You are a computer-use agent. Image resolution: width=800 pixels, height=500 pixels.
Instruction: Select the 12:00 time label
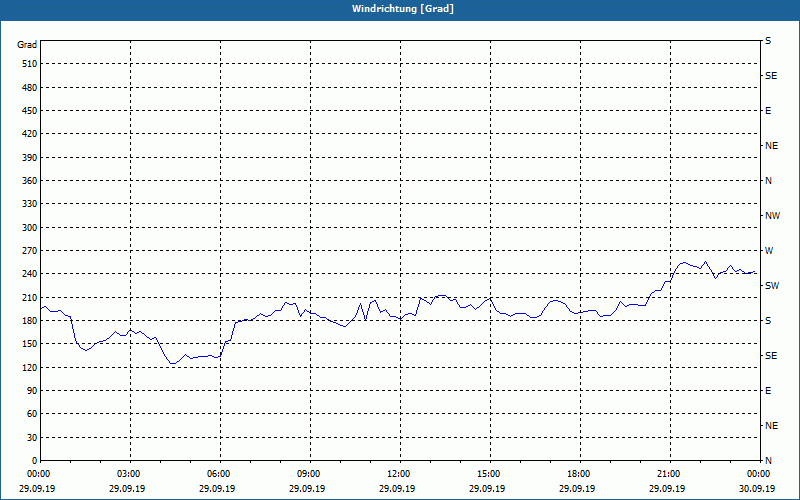click(x=400, y=474)
